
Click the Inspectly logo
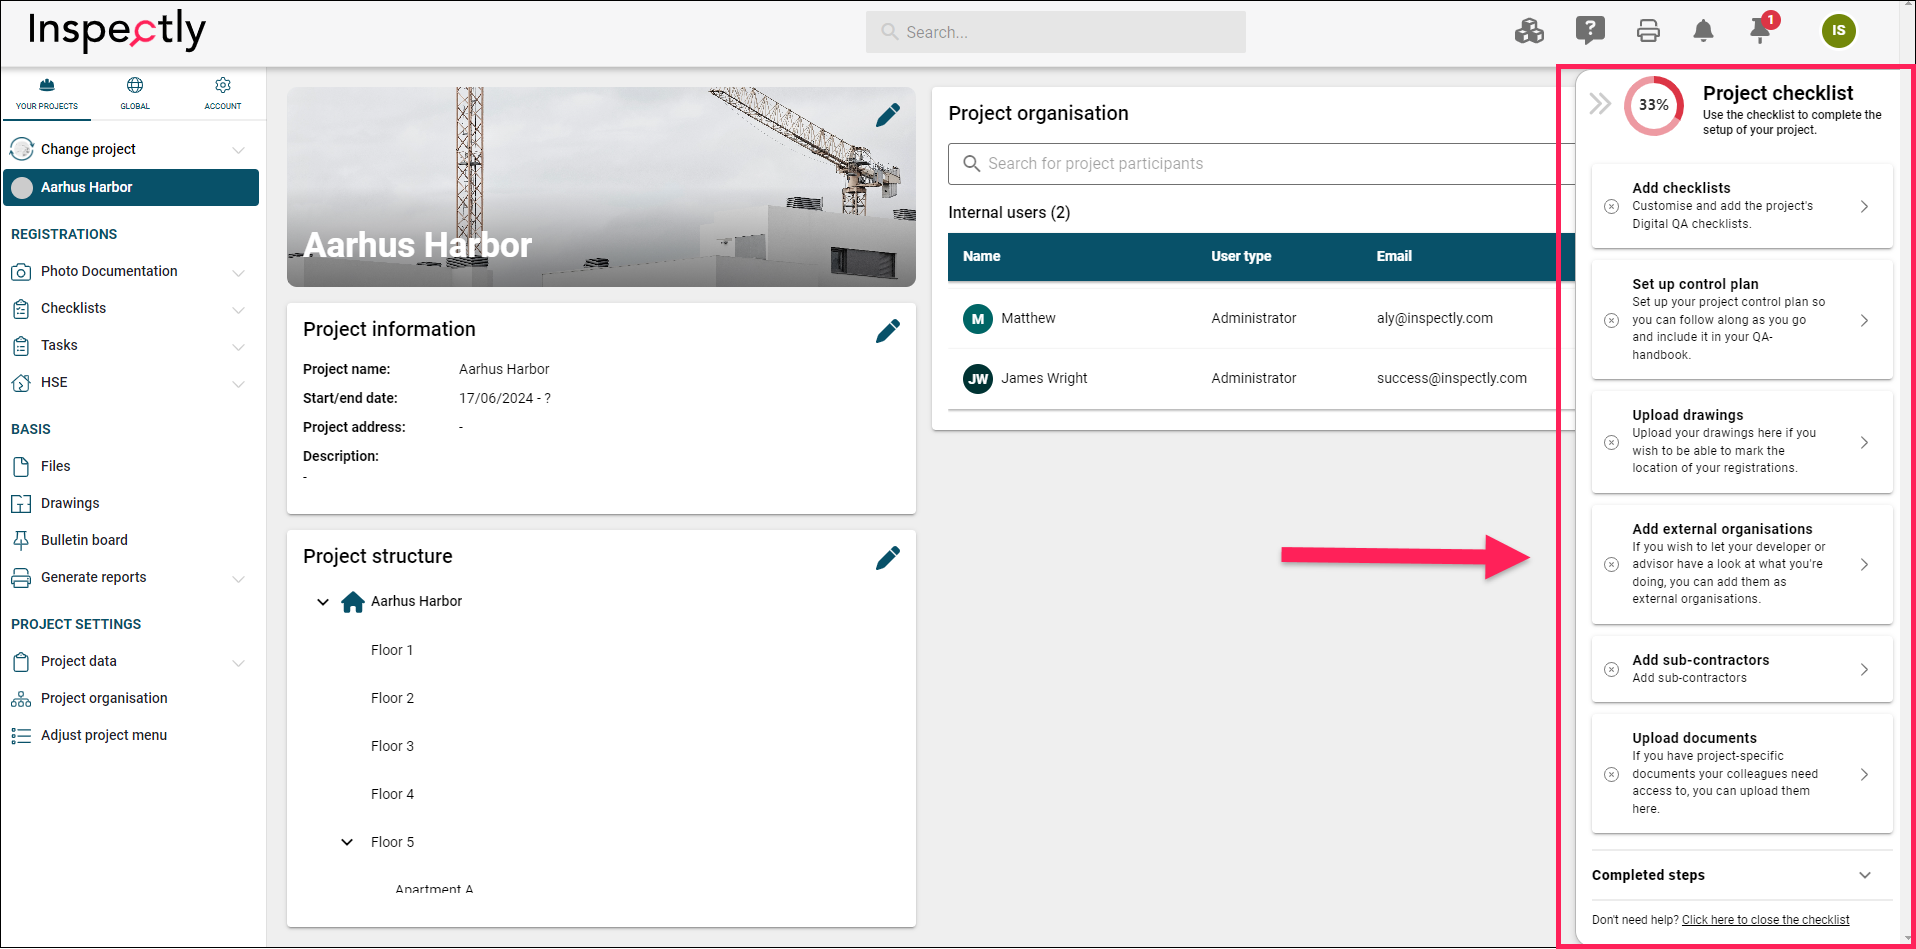(117, 31)
